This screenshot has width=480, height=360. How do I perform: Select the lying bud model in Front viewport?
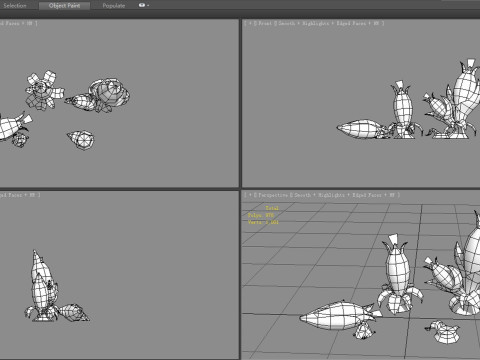(362, 130)
